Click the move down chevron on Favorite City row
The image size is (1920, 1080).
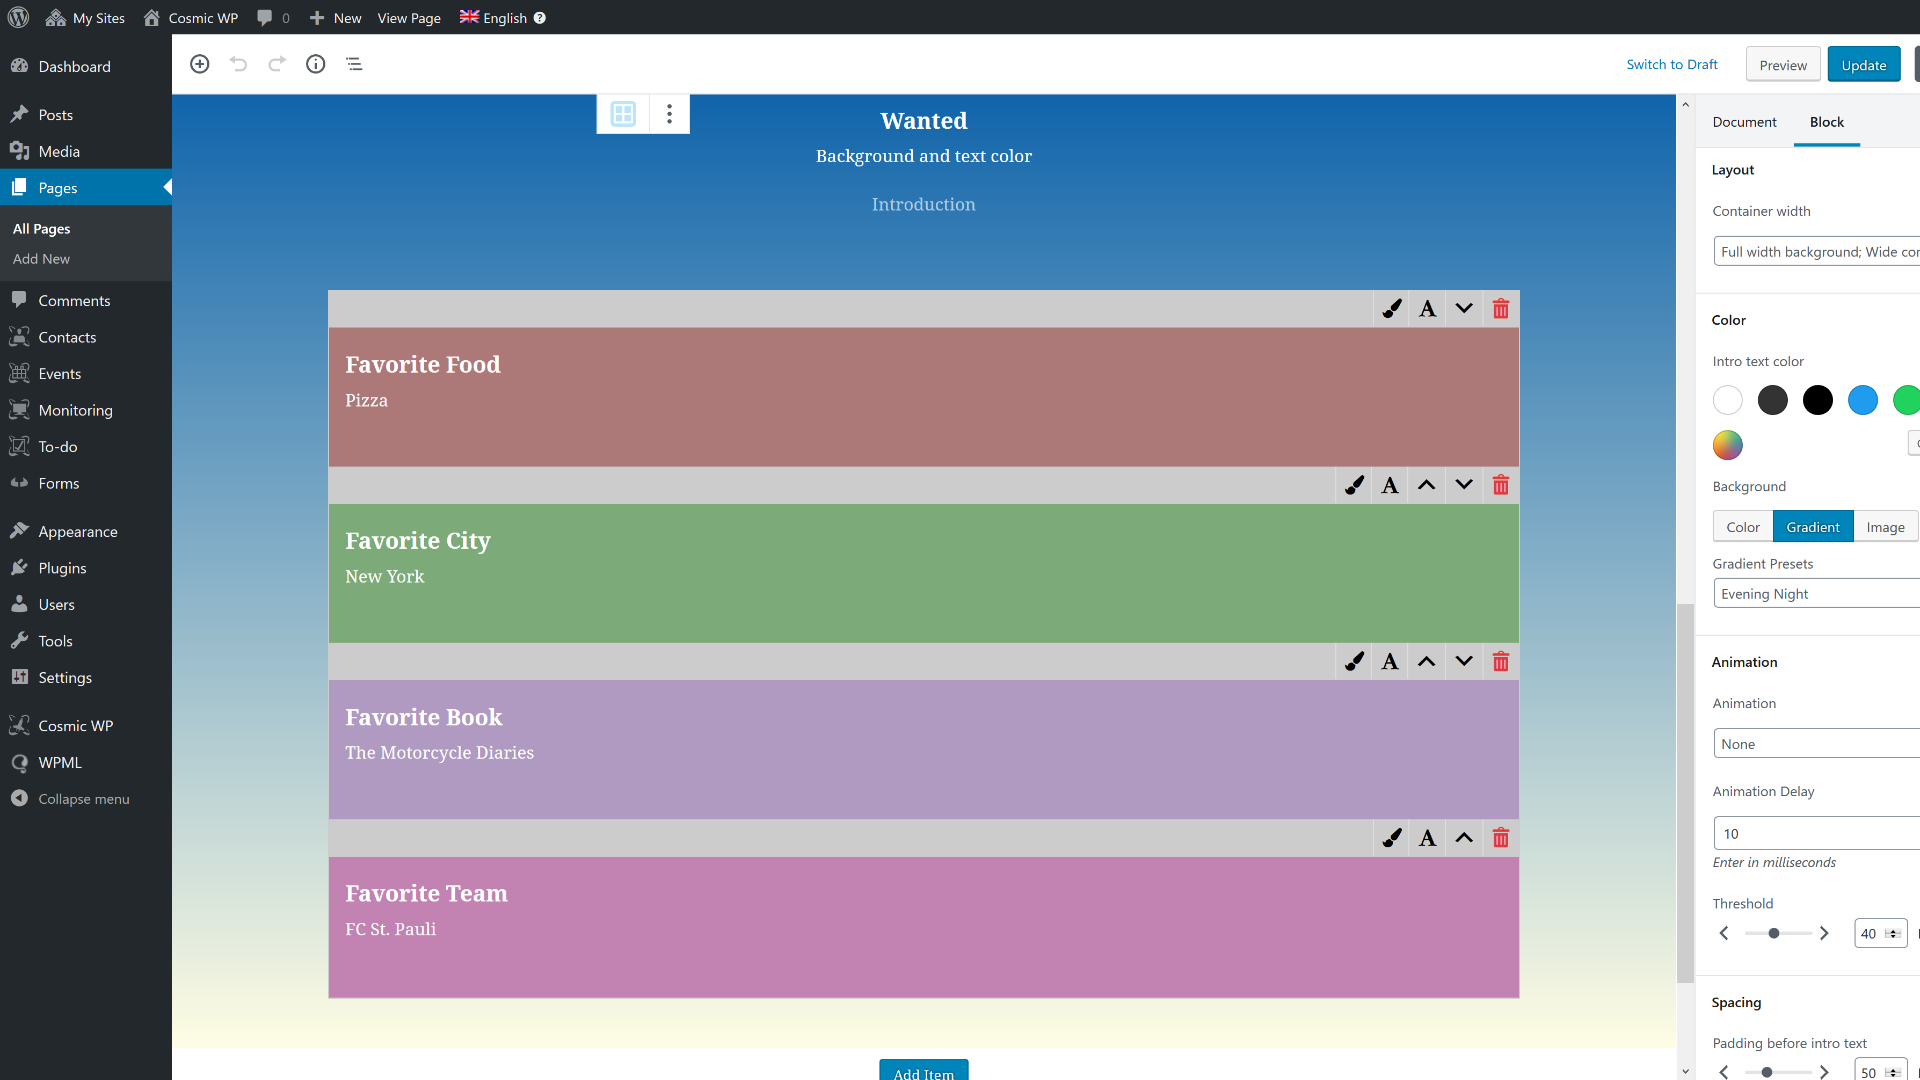[x=1464, y=485]
